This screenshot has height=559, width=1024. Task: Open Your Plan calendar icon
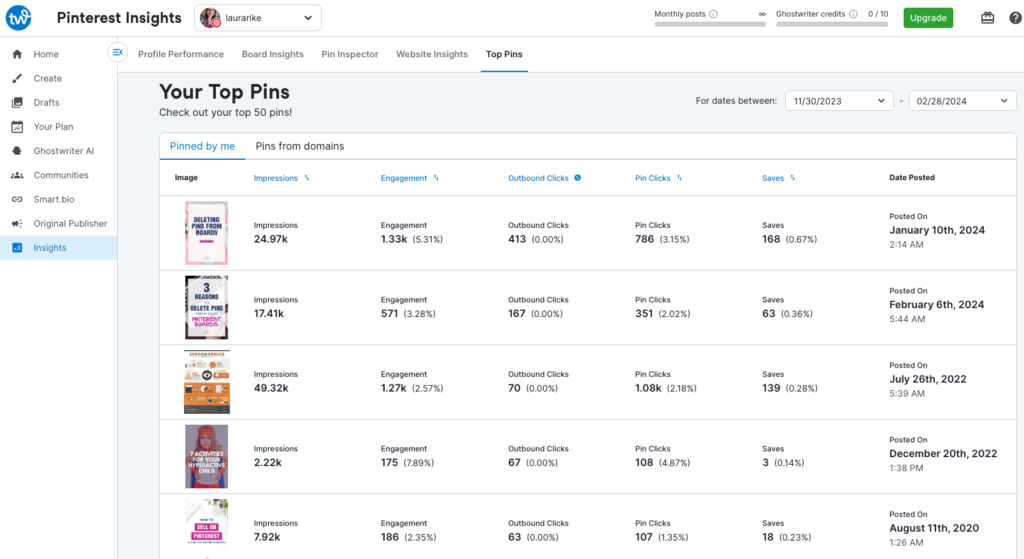17,127
